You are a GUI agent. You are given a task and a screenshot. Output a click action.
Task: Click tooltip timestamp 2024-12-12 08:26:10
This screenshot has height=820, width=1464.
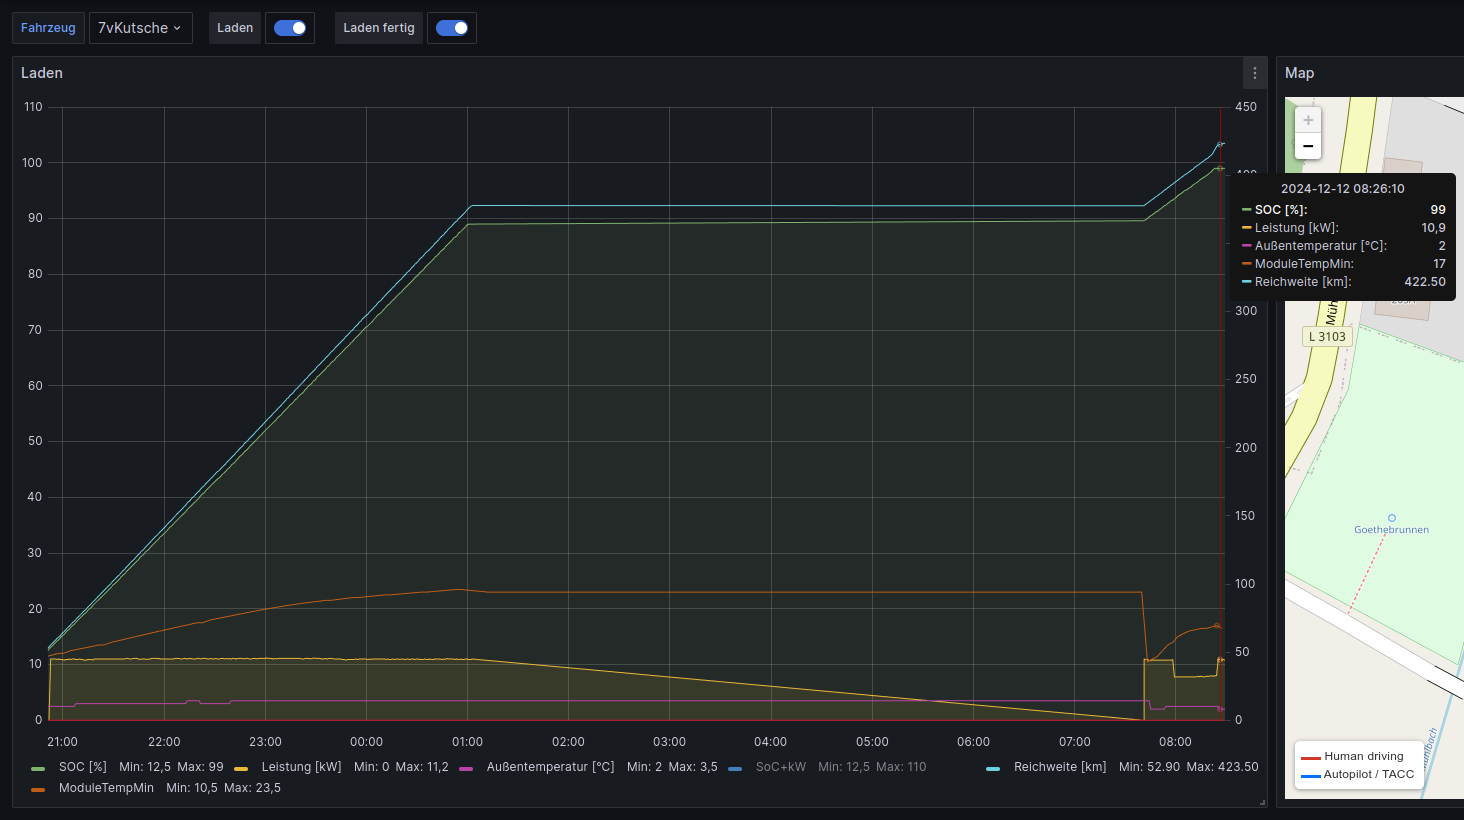pos(1343,189)
